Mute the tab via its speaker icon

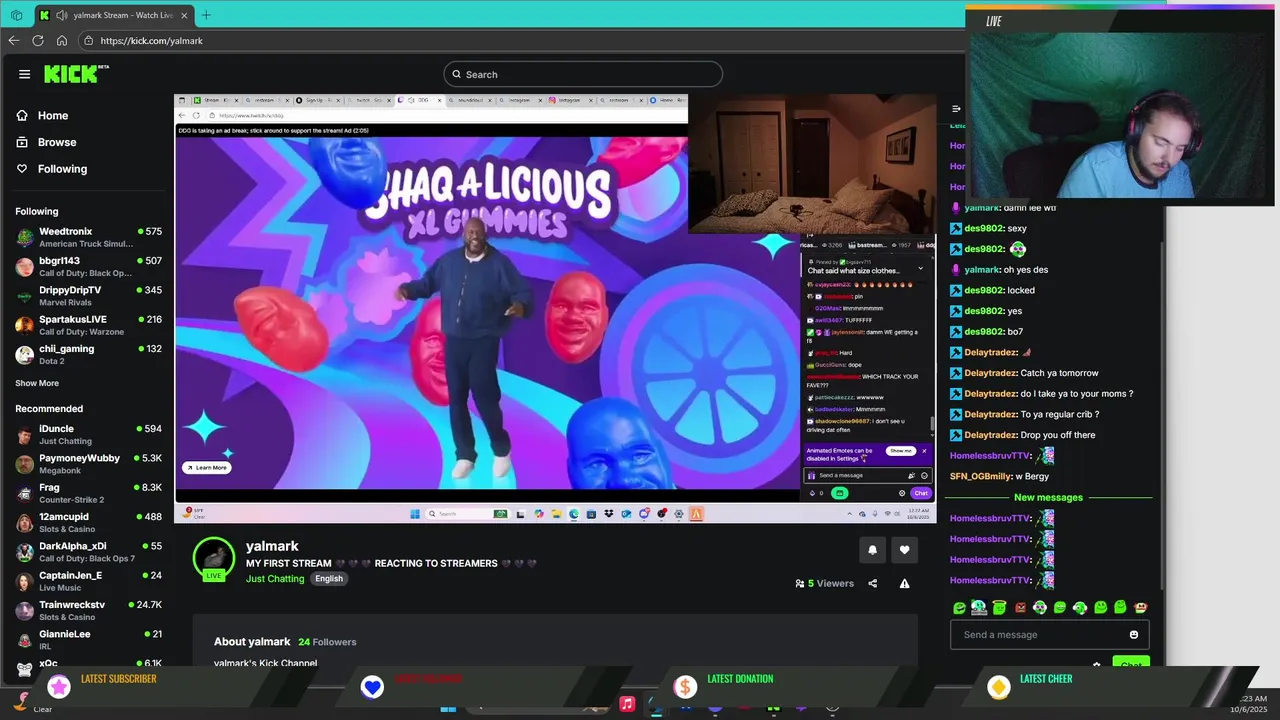point(62,15)
